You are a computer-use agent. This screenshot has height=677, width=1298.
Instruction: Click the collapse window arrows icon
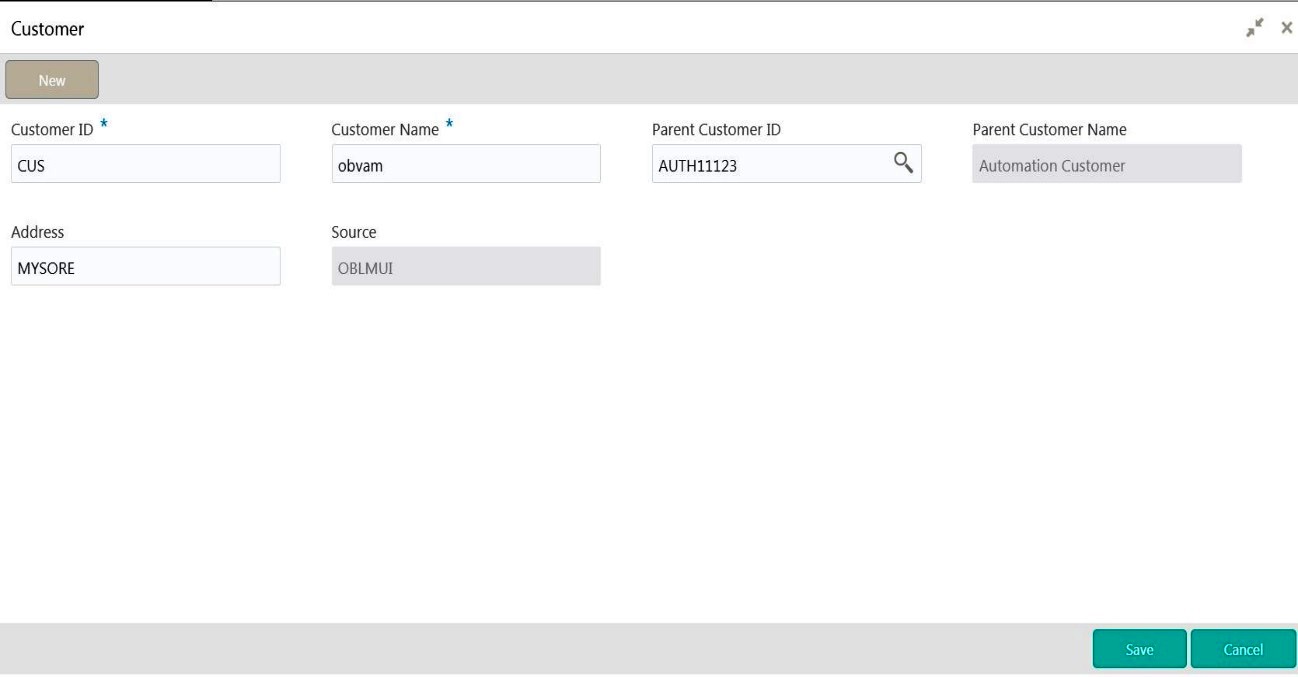1255,28
